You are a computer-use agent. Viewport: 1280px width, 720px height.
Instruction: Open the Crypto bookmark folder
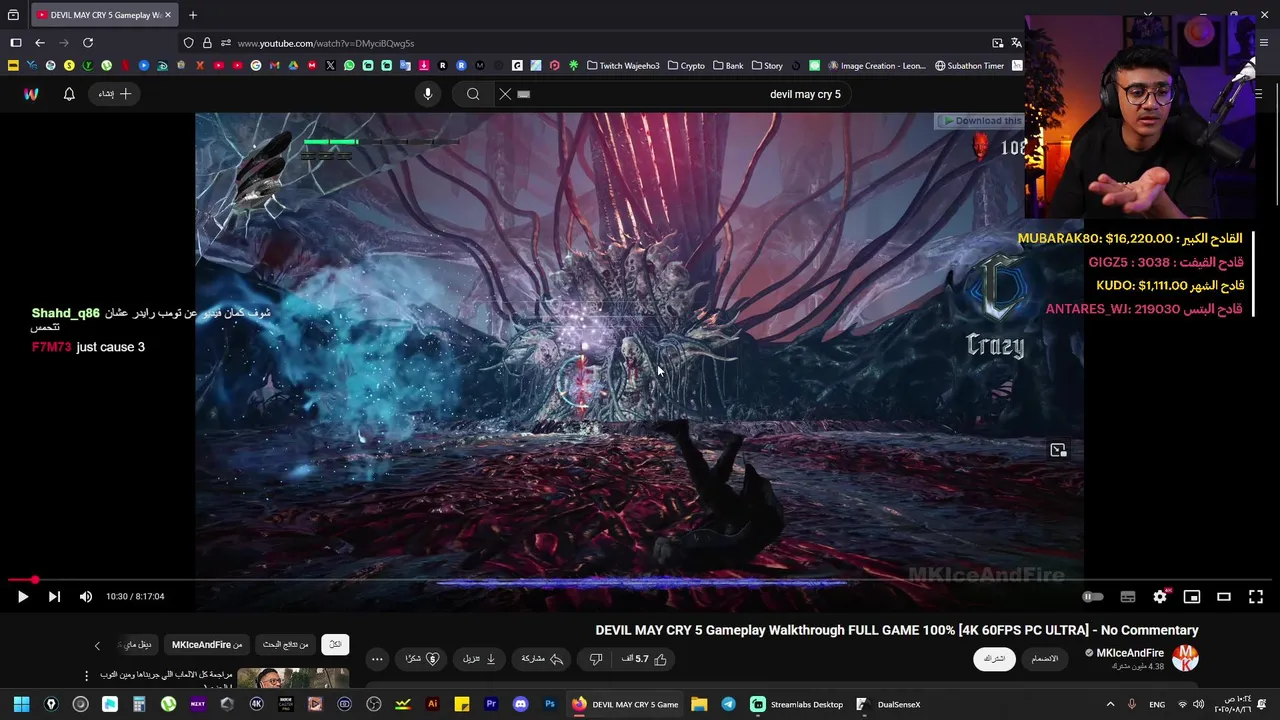686,66
